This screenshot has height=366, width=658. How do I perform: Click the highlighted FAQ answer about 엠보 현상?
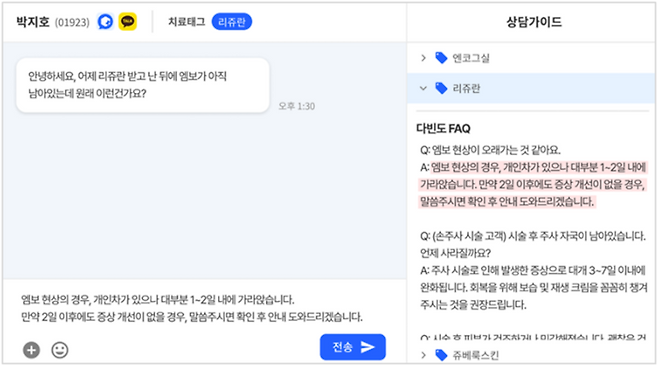(x=533, y=185)
